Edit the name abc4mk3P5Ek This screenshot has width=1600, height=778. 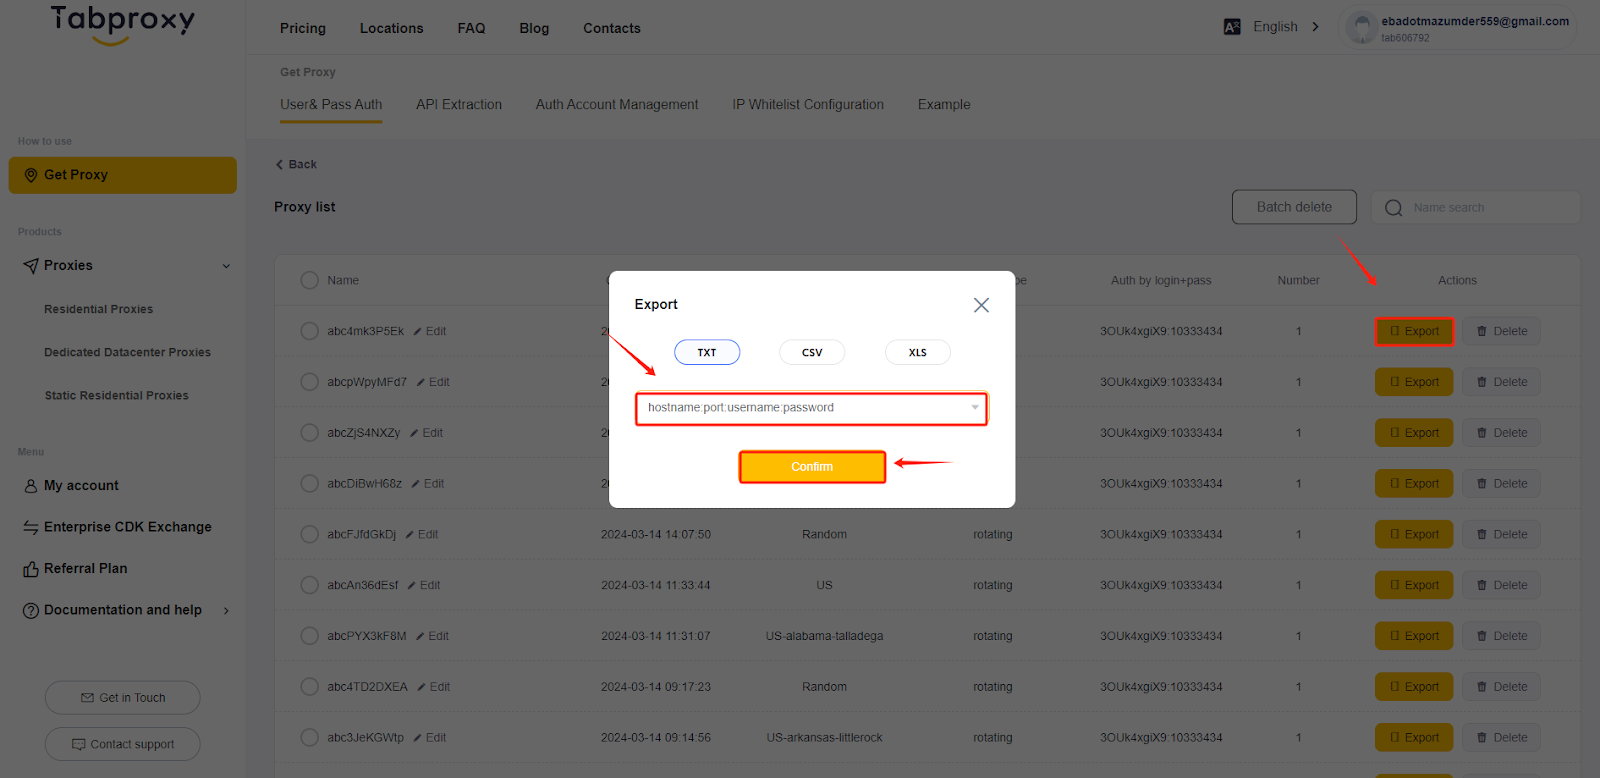[x=430, y=331]
